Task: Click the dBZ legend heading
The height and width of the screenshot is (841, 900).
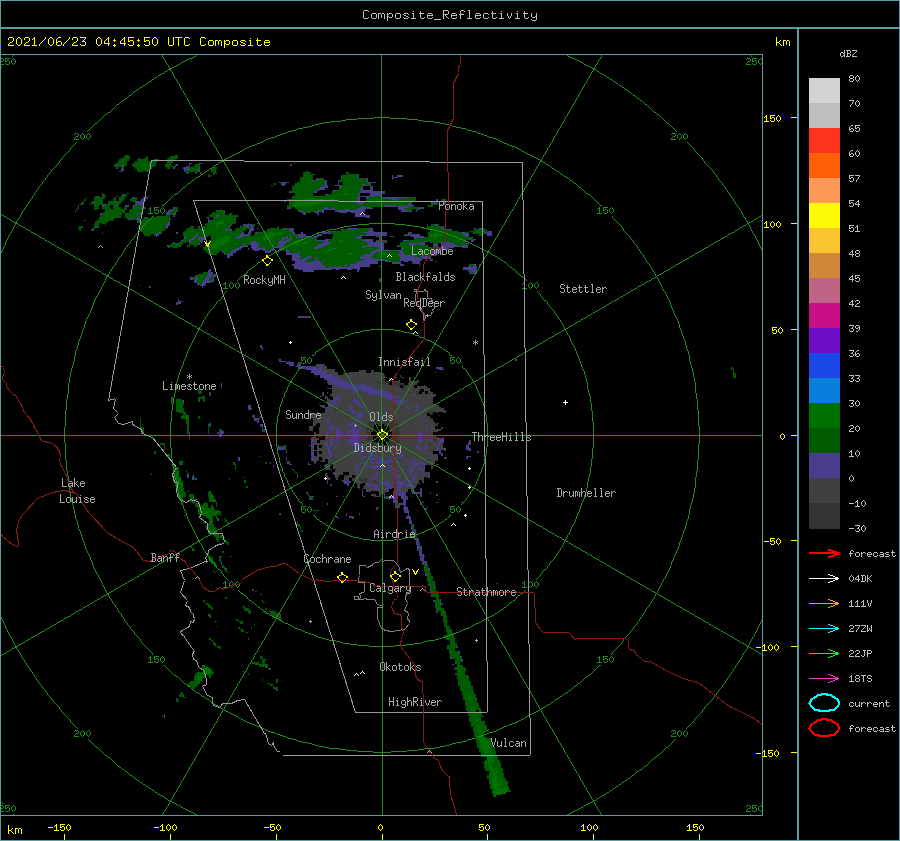Action: coord(848,53)
